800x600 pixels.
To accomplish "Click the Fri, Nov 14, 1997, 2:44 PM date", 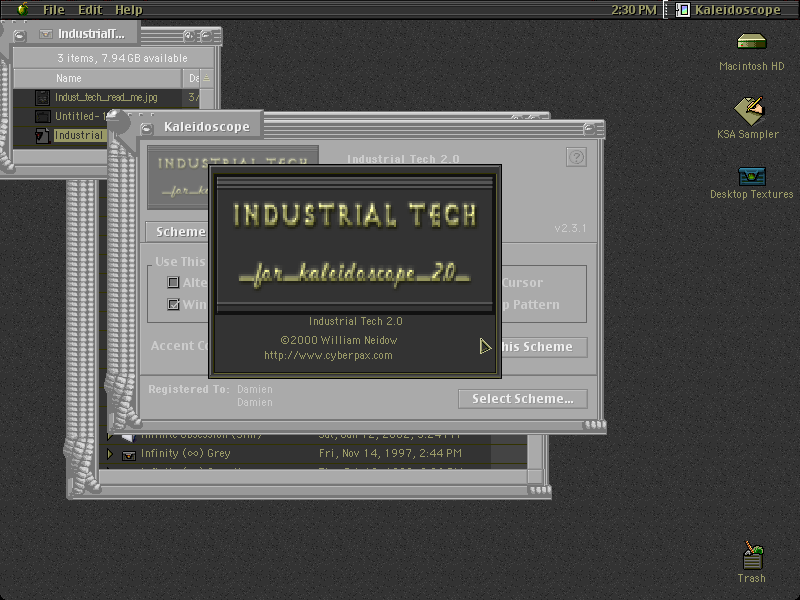I will pyautogui.click(x=390, y=453).
